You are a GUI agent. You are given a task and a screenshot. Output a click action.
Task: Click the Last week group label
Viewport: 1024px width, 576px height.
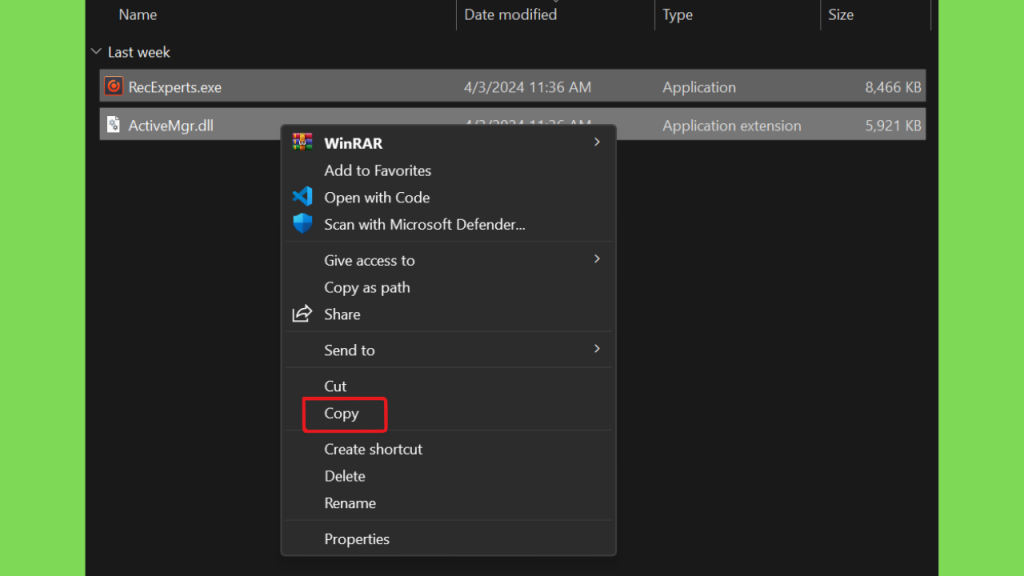(x=138, y=52)
